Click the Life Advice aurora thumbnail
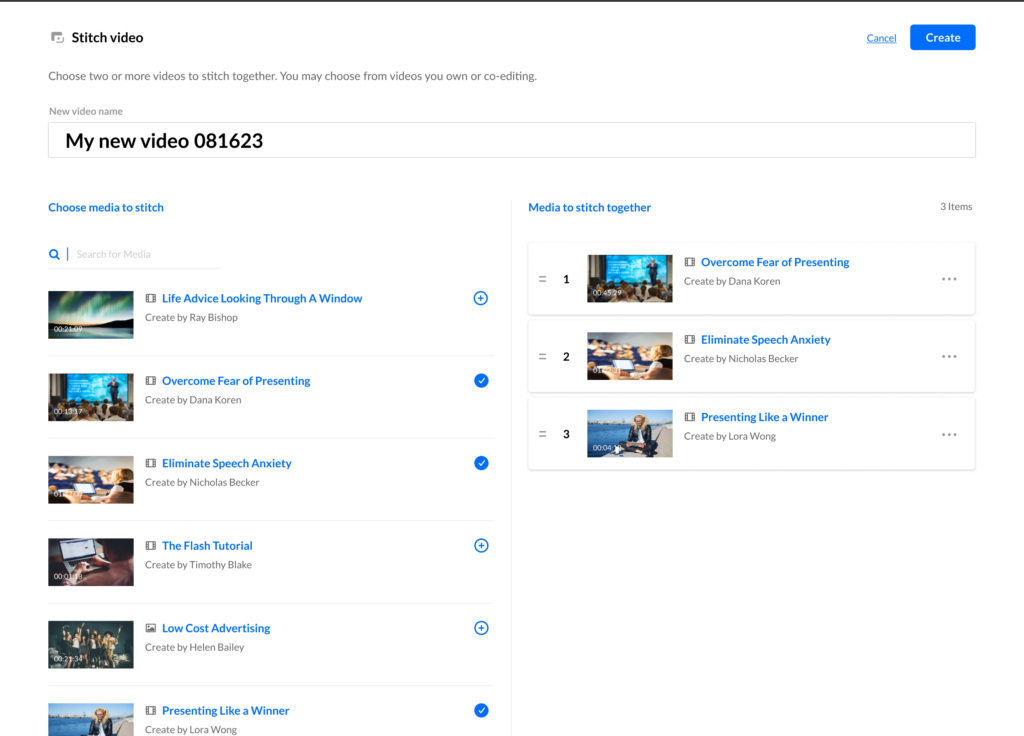The image size is (1024, 736). (91, 315)
